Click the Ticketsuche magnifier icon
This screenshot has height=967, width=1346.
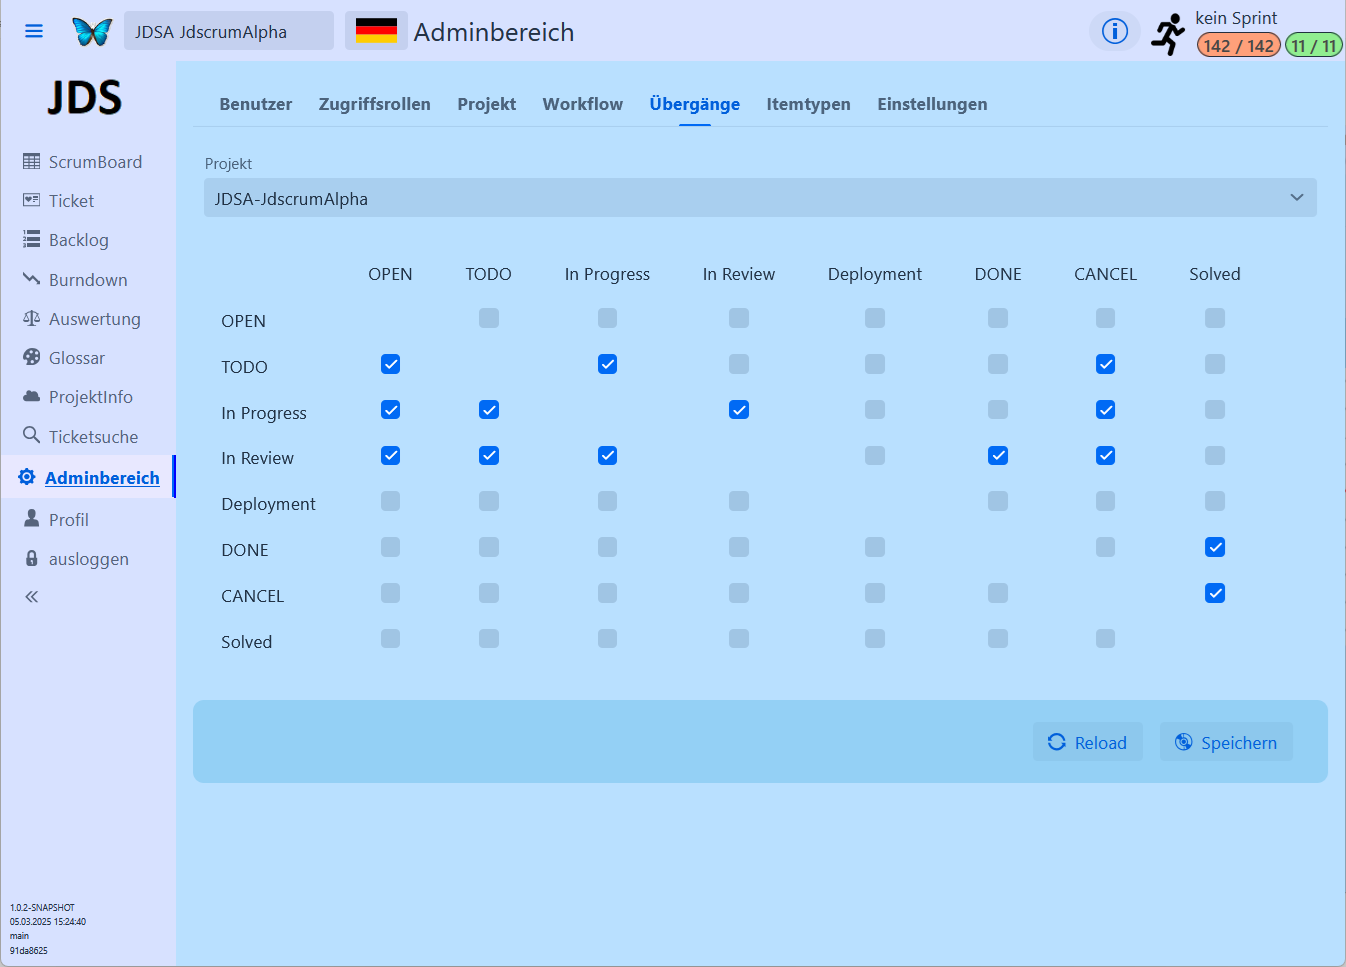pos(32,435)
